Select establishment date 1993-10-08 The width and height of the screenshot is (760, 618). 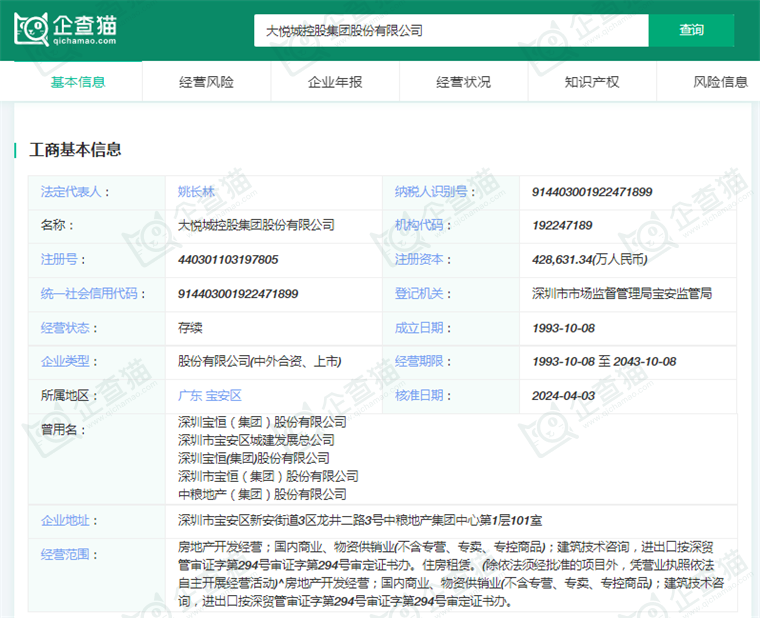563,328
